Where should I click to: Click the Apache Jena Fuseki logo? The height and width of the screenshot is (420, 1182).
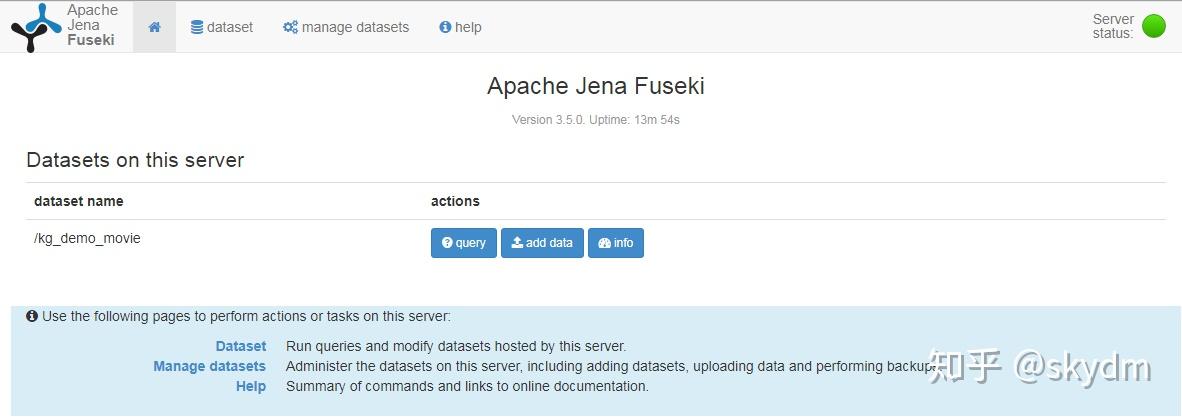click(x=64, y=27)
